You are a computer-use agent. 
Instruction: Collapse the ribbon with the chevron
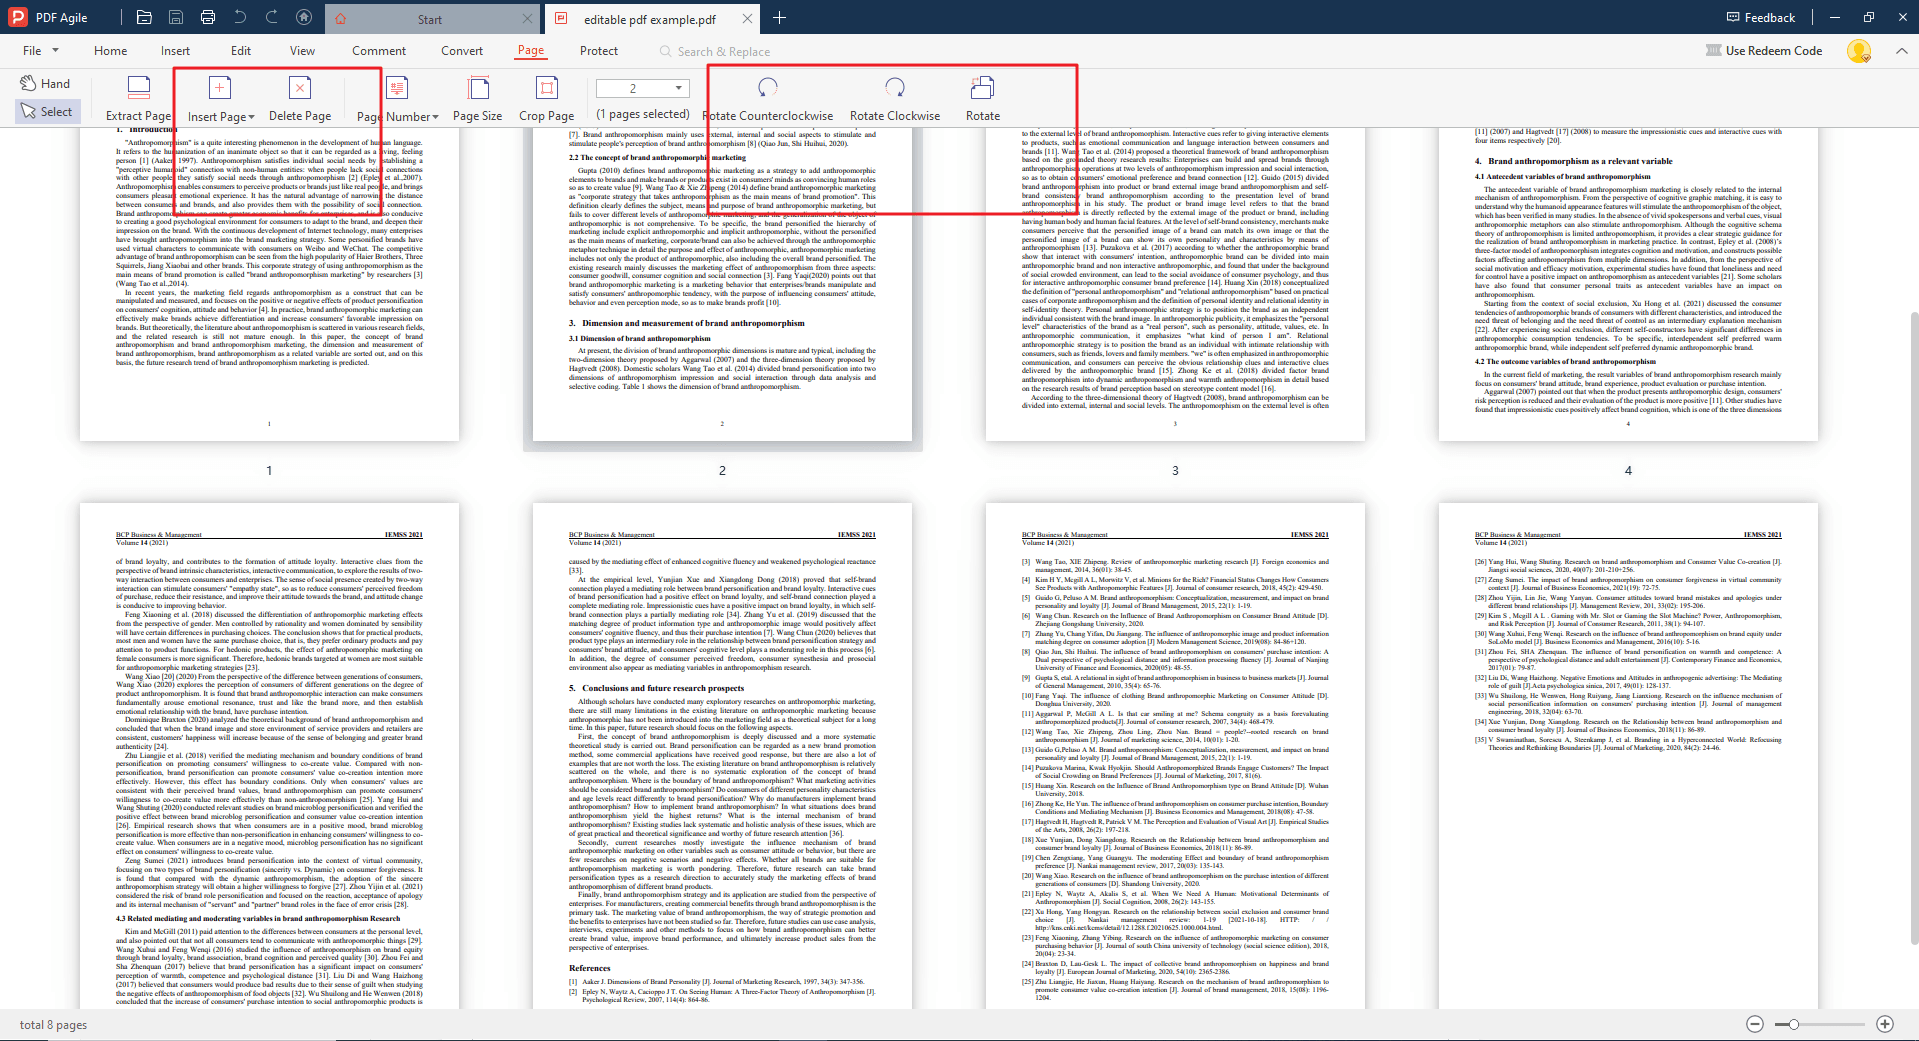(1900, 51)
